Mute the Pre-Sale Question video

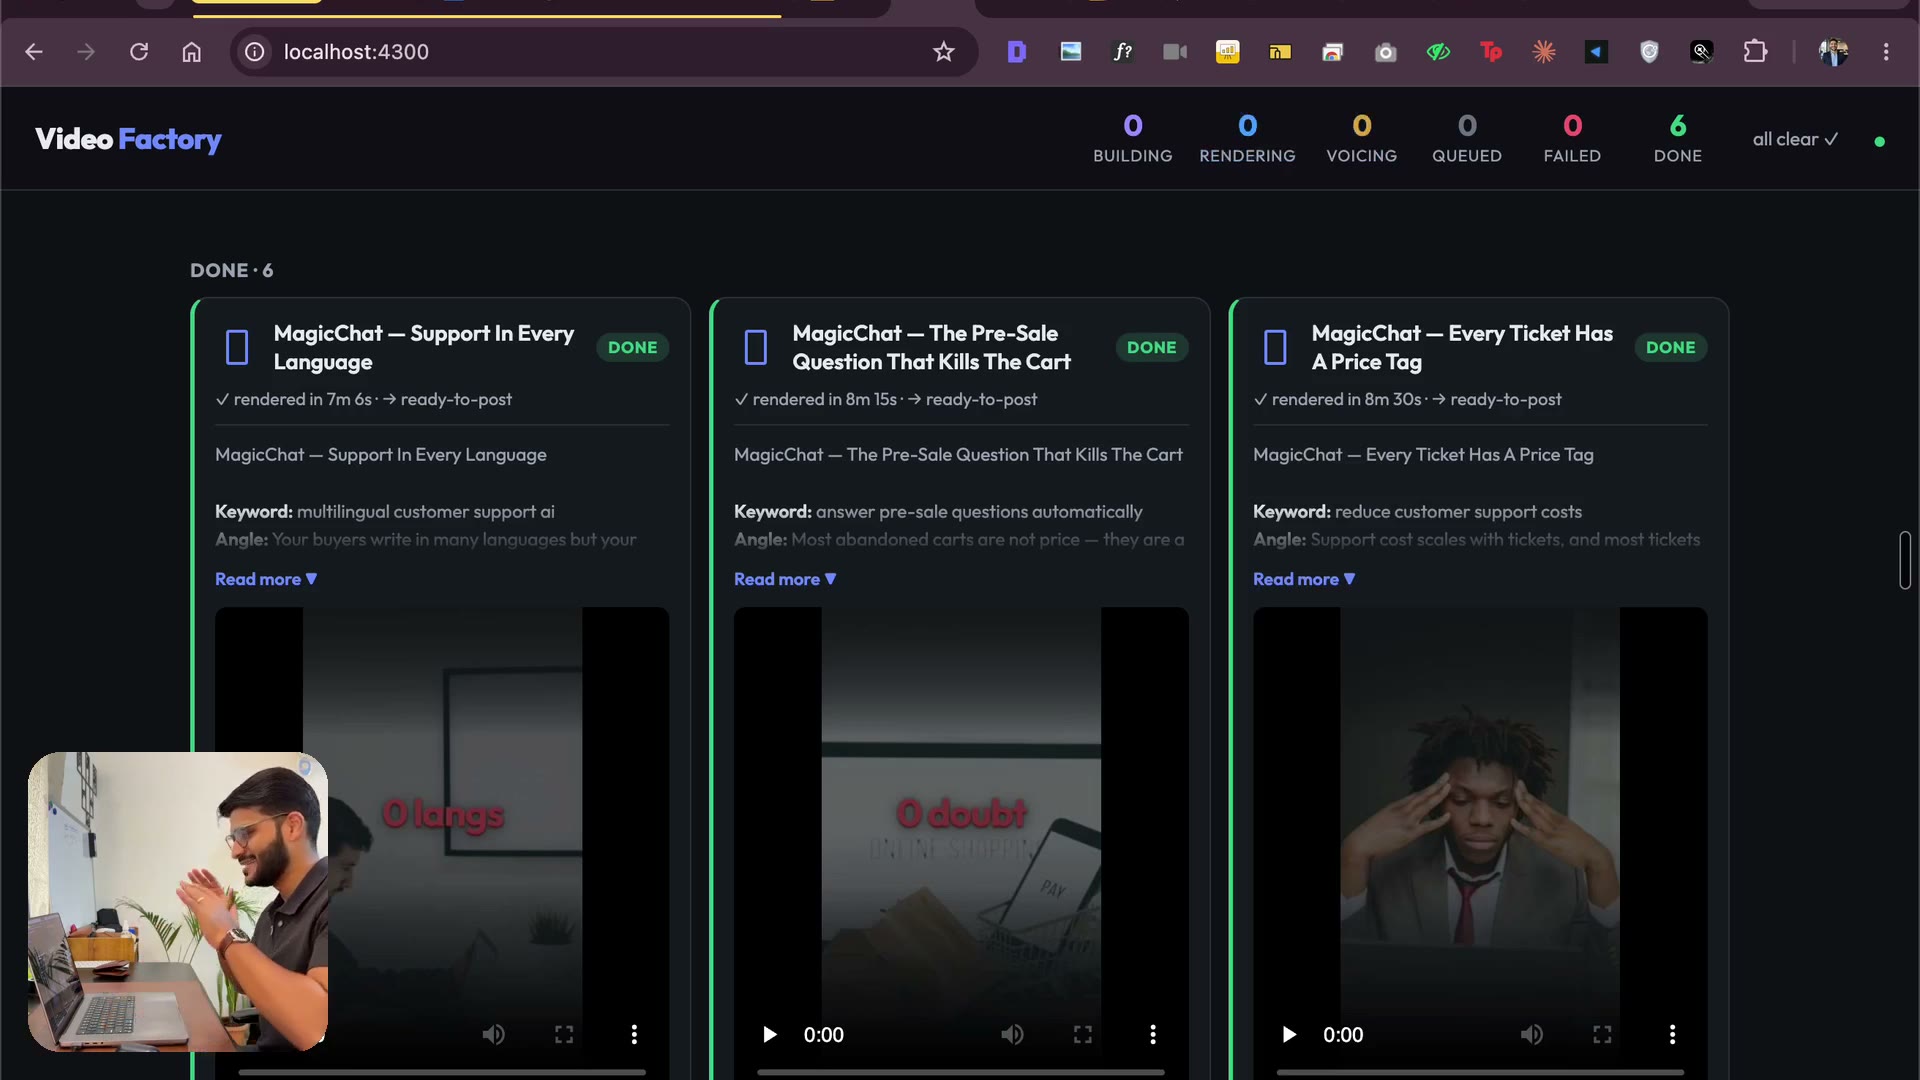pos(1013,1034)
